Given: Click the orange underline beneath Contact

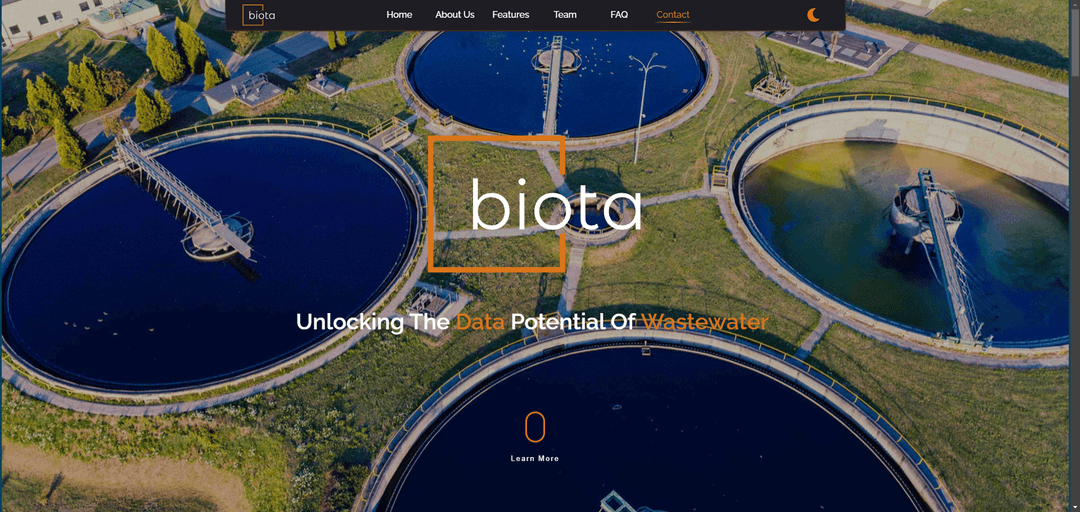Looking at the screenshot, I should (673, 23).
